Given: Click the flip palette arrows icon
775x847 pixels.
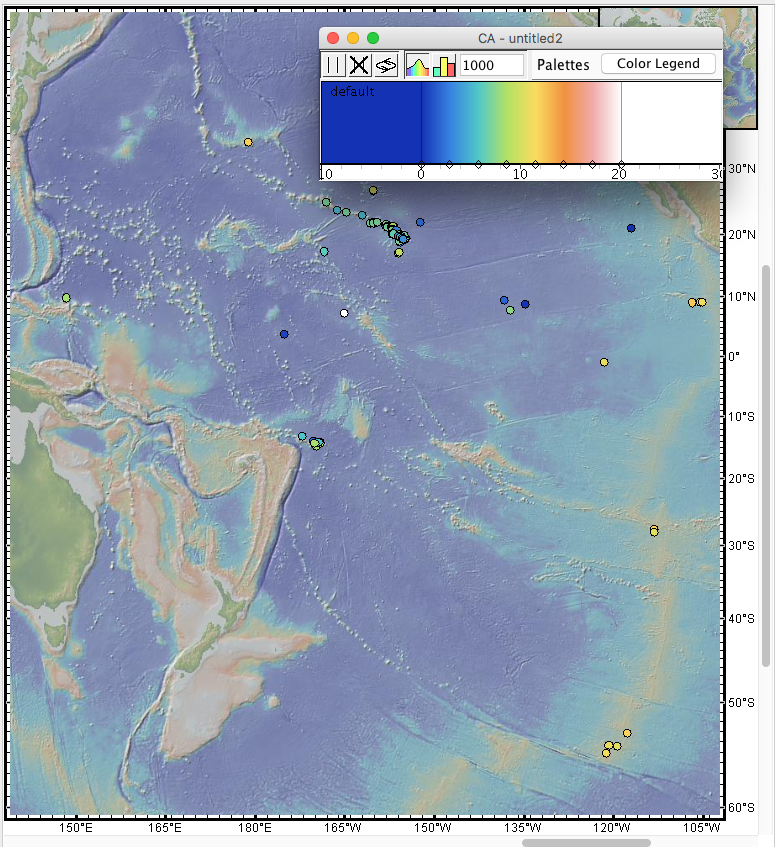Looking at the screenshot, I should 386,65.
